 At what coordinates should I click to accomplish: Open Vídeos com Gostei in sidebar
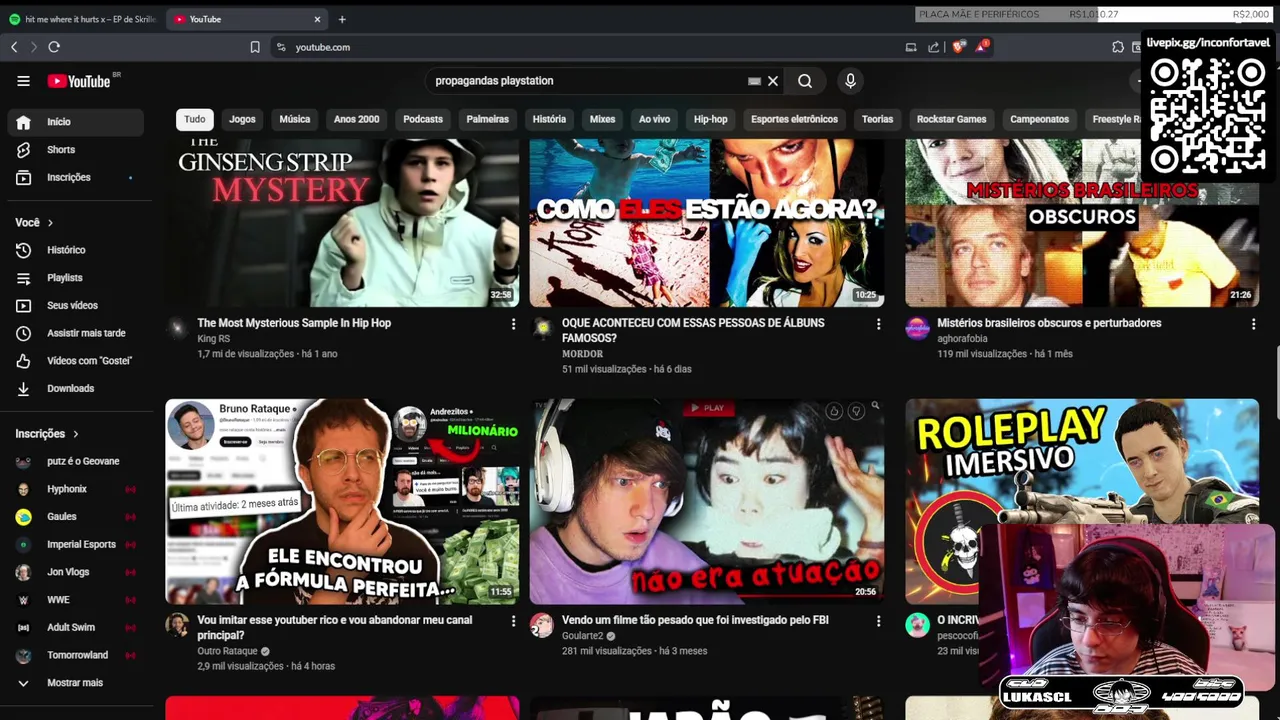coord(75,361)
